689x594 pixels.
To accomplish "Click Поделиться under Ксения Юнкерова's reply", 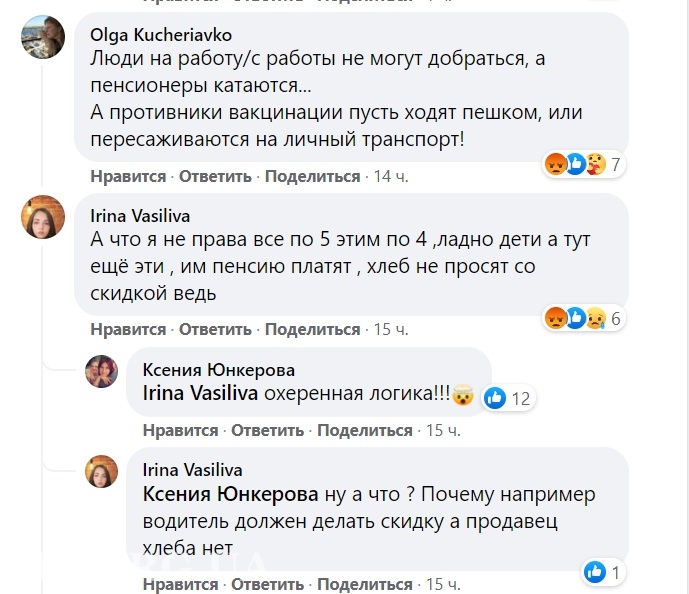I will (x=364, y=430).
